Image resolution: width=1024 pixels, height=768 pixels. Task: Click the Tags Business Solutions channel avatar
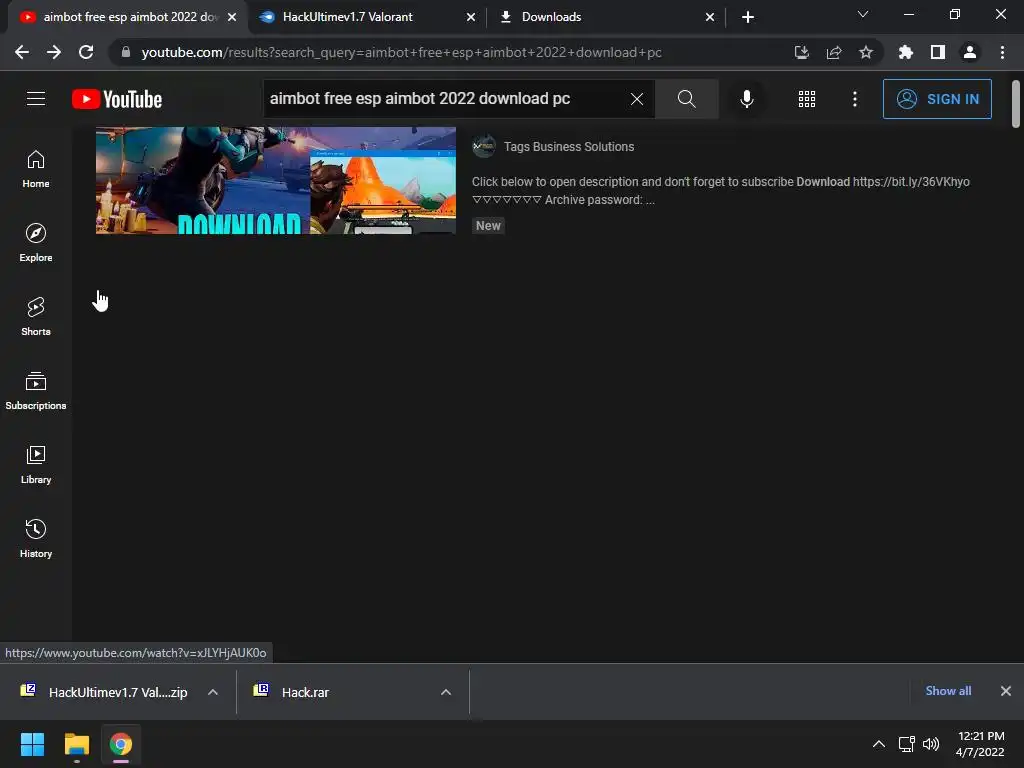click(x=484, y=146)
